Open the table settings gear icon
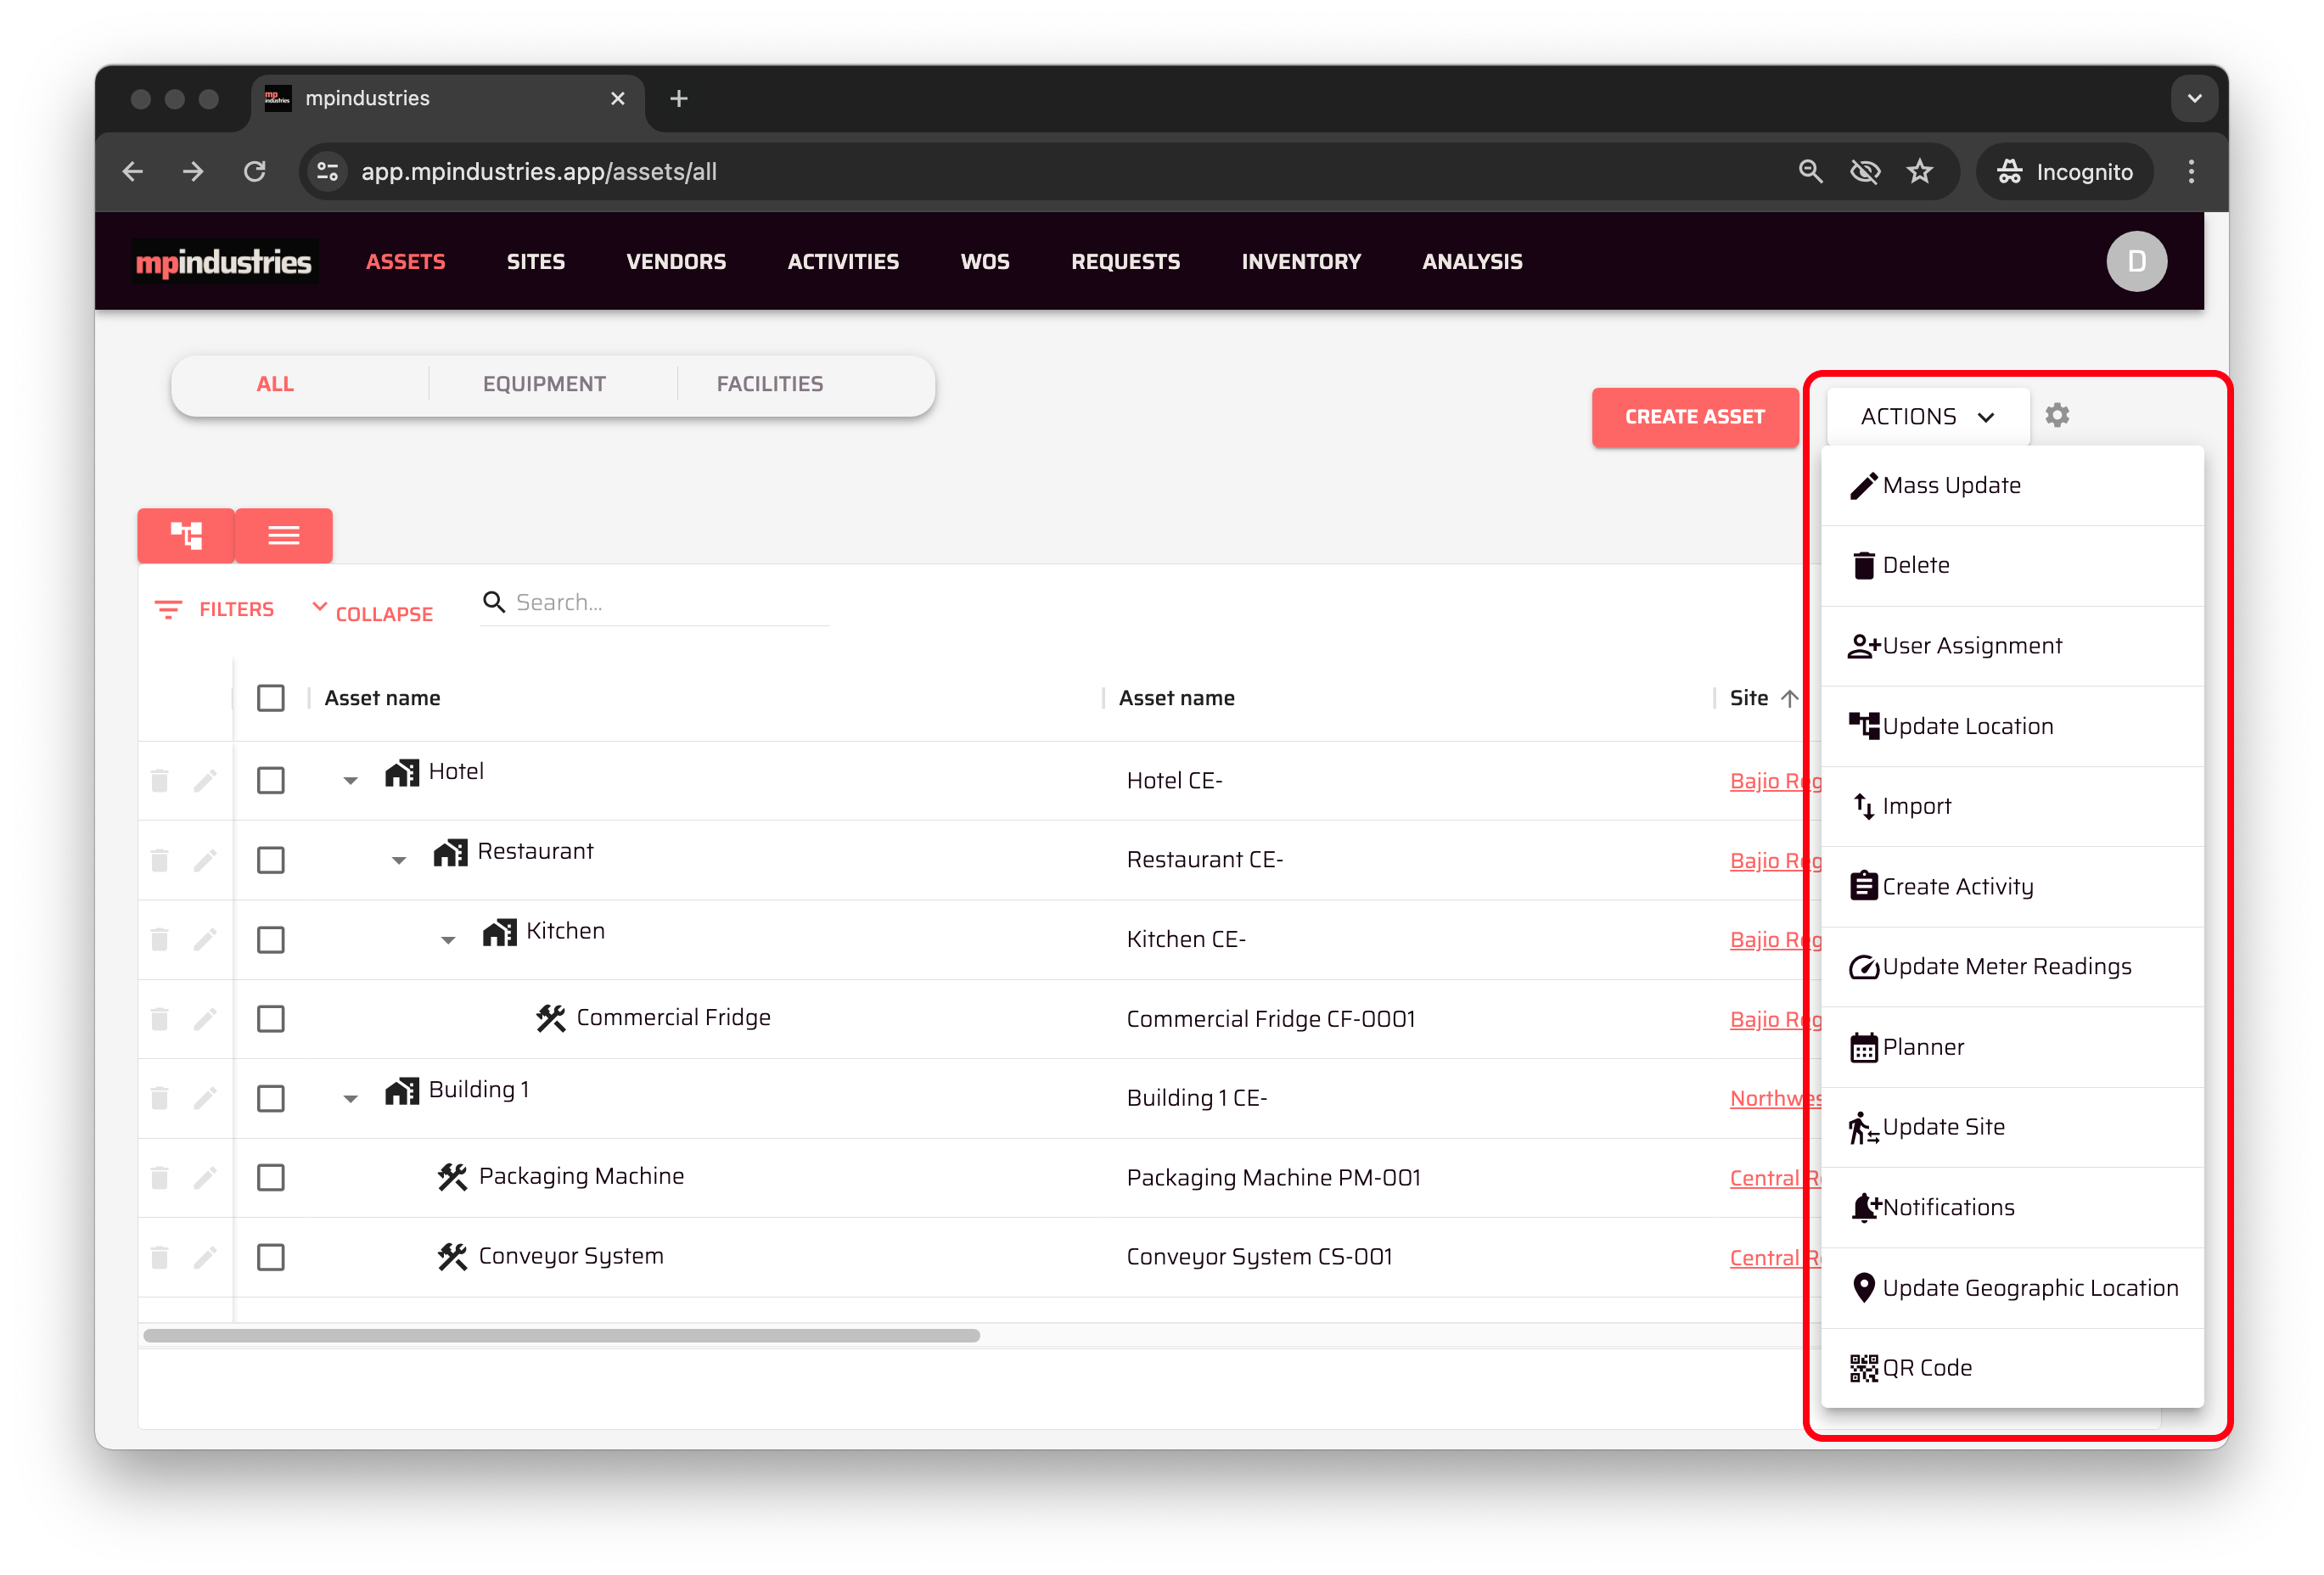Screen dimensions: 2324x1575 (2056, 415)
